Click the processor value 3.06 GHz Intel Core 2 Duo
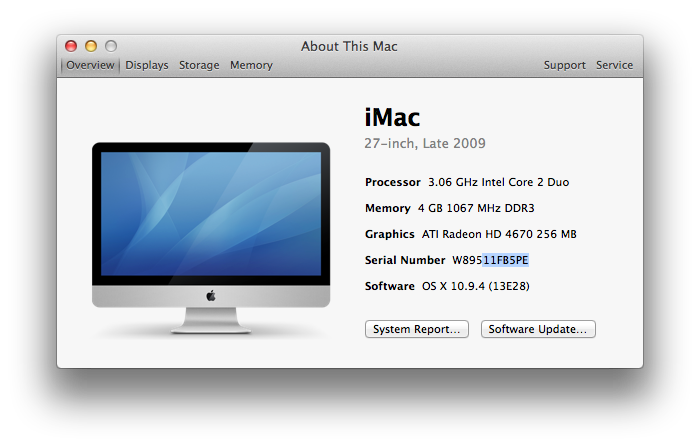This screenshot has height=447, width=700. click(499, 182)
